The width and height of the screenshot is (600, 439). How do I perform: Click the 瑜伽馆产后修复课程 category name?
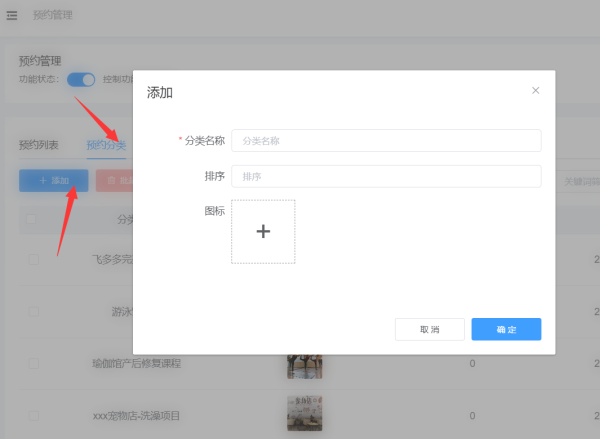pos(137,363)
